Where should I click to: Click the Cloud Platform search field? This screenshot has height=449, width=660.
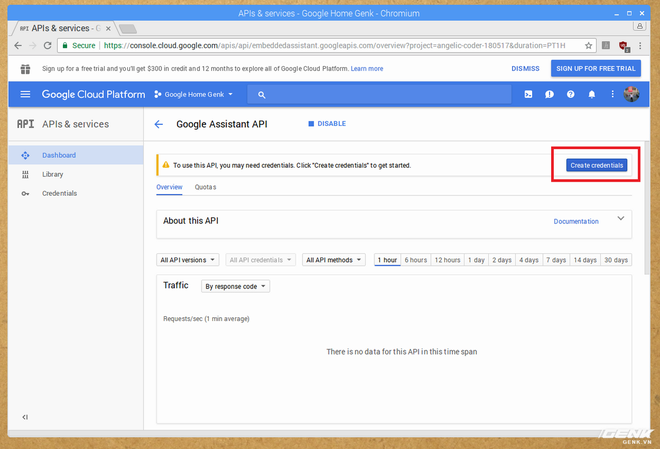[379, 95]
